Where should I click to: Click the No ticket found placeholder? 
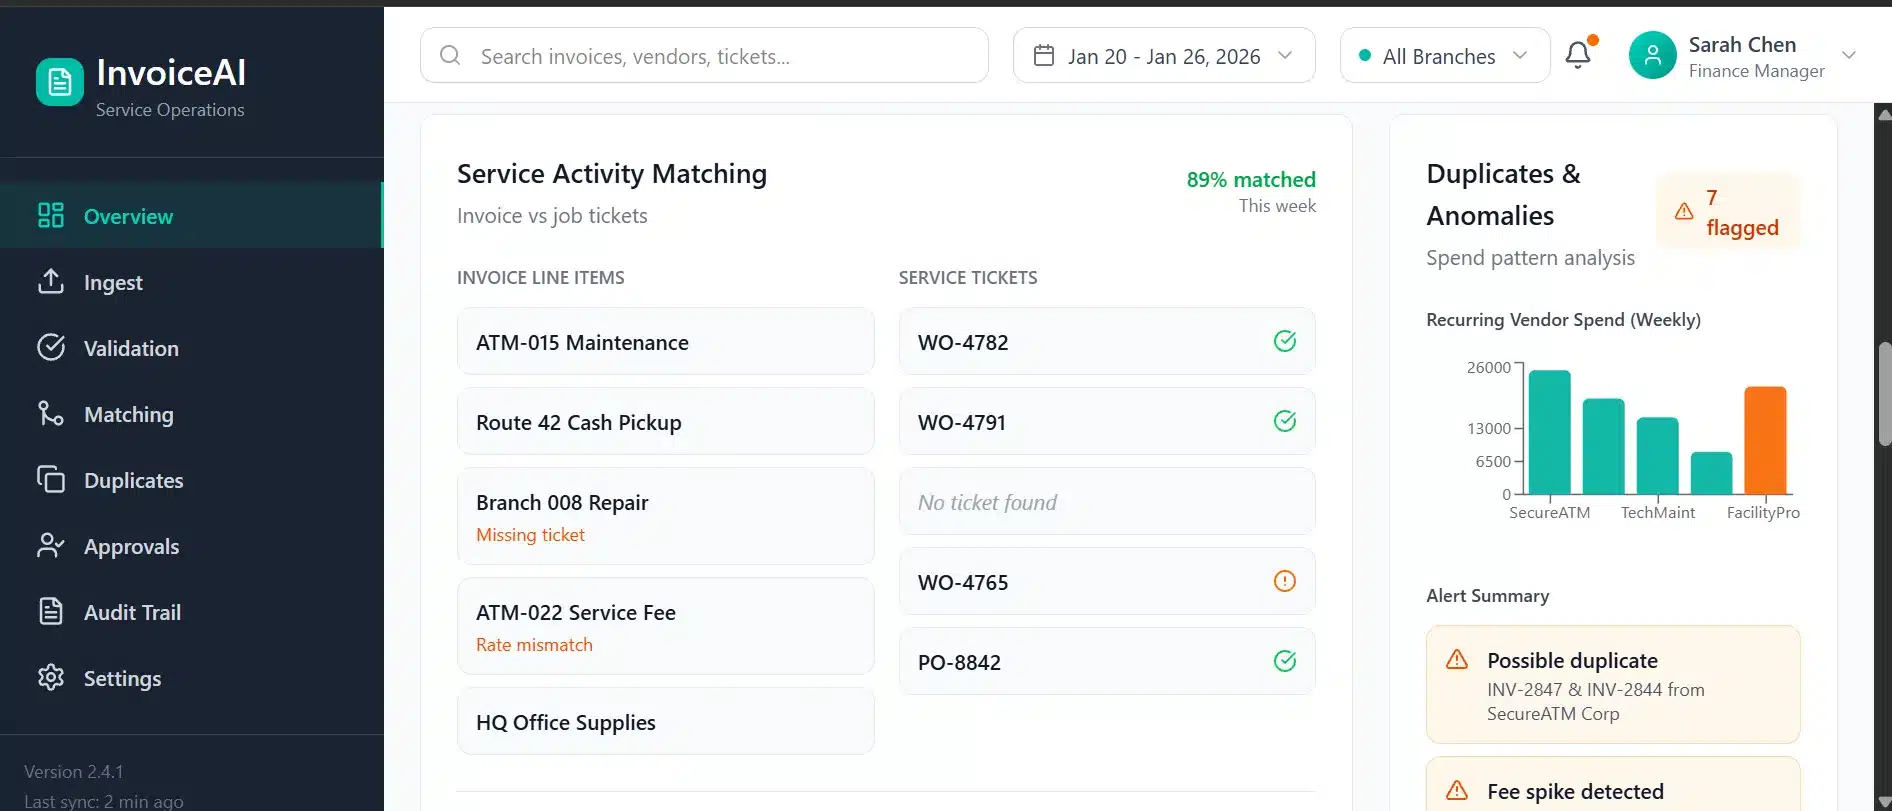point(1107,501)
